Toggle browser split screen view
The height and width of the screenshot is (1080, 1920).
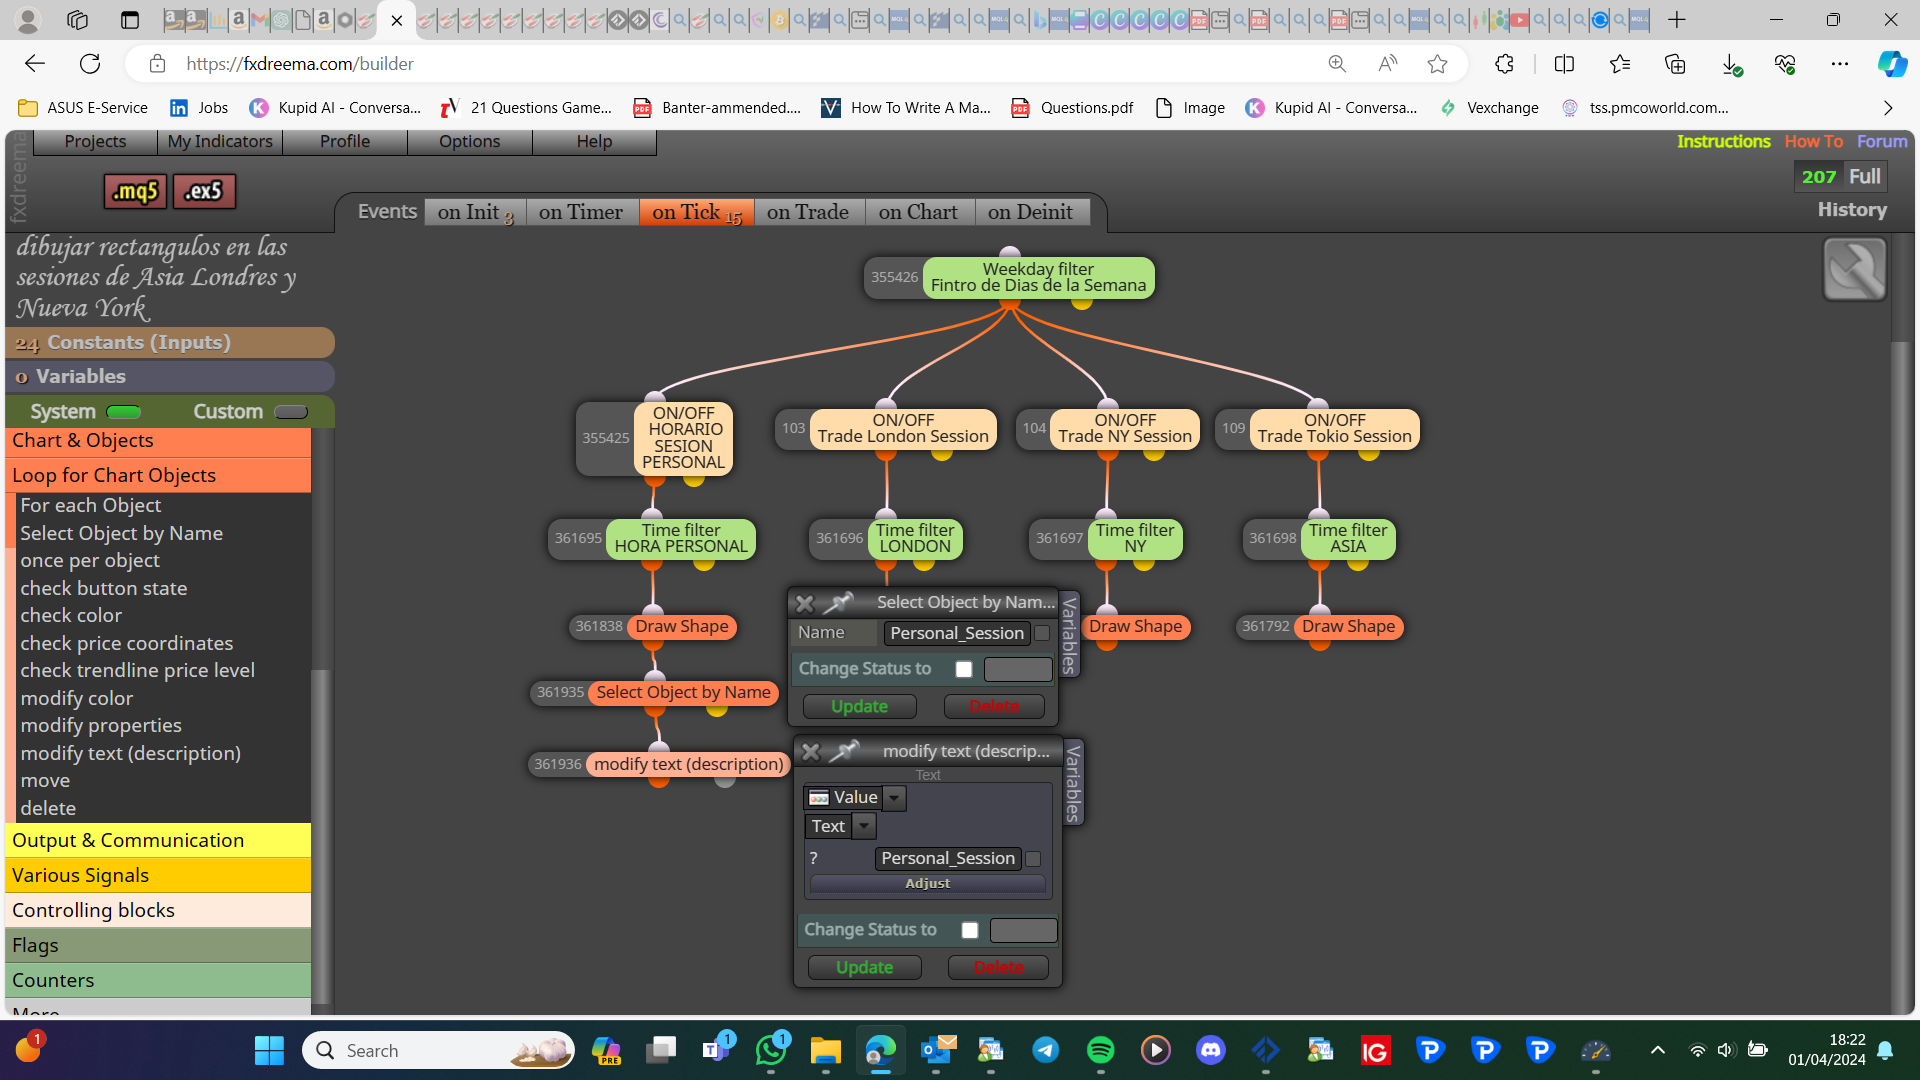tap(1564, 64)
